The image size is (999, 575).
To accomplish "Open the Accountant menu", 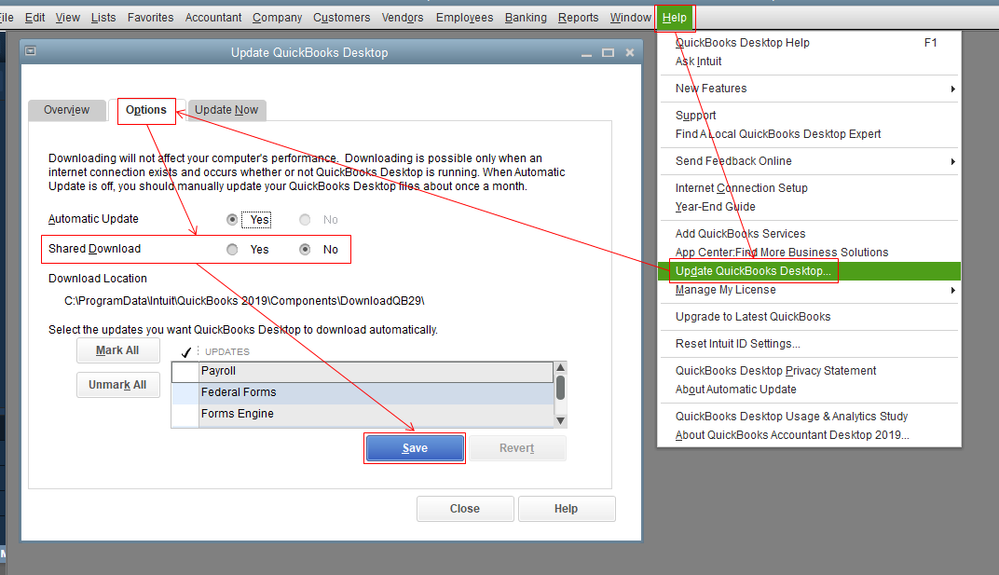I will tap(213, 17).
